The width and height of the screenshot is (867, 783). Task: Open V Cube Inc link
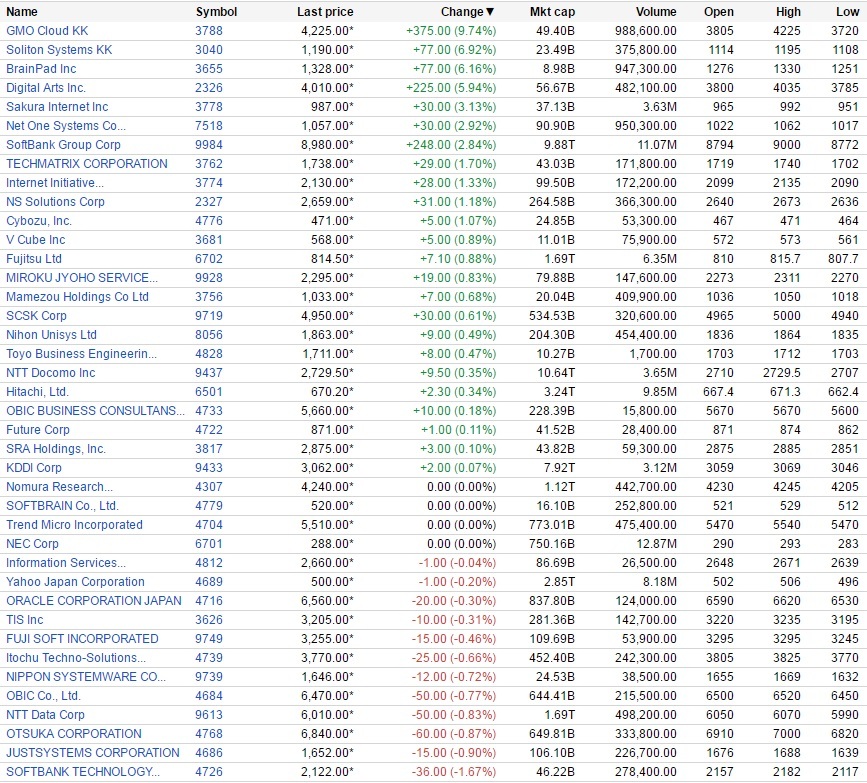(35, 239)
